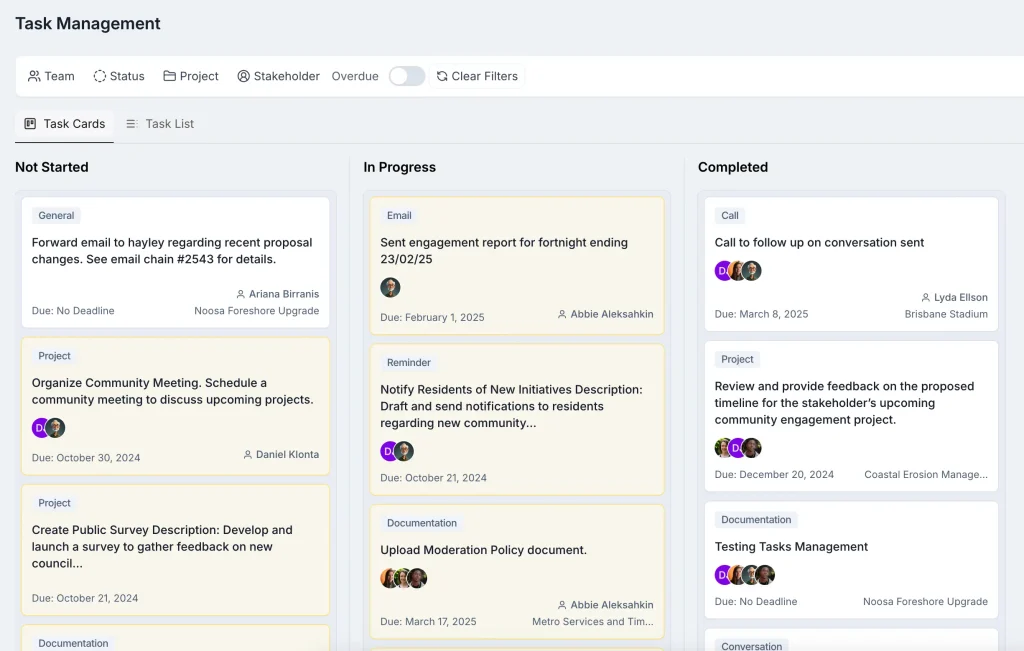
Task: Switch to the Task List tab
Action: click(160, 124)
